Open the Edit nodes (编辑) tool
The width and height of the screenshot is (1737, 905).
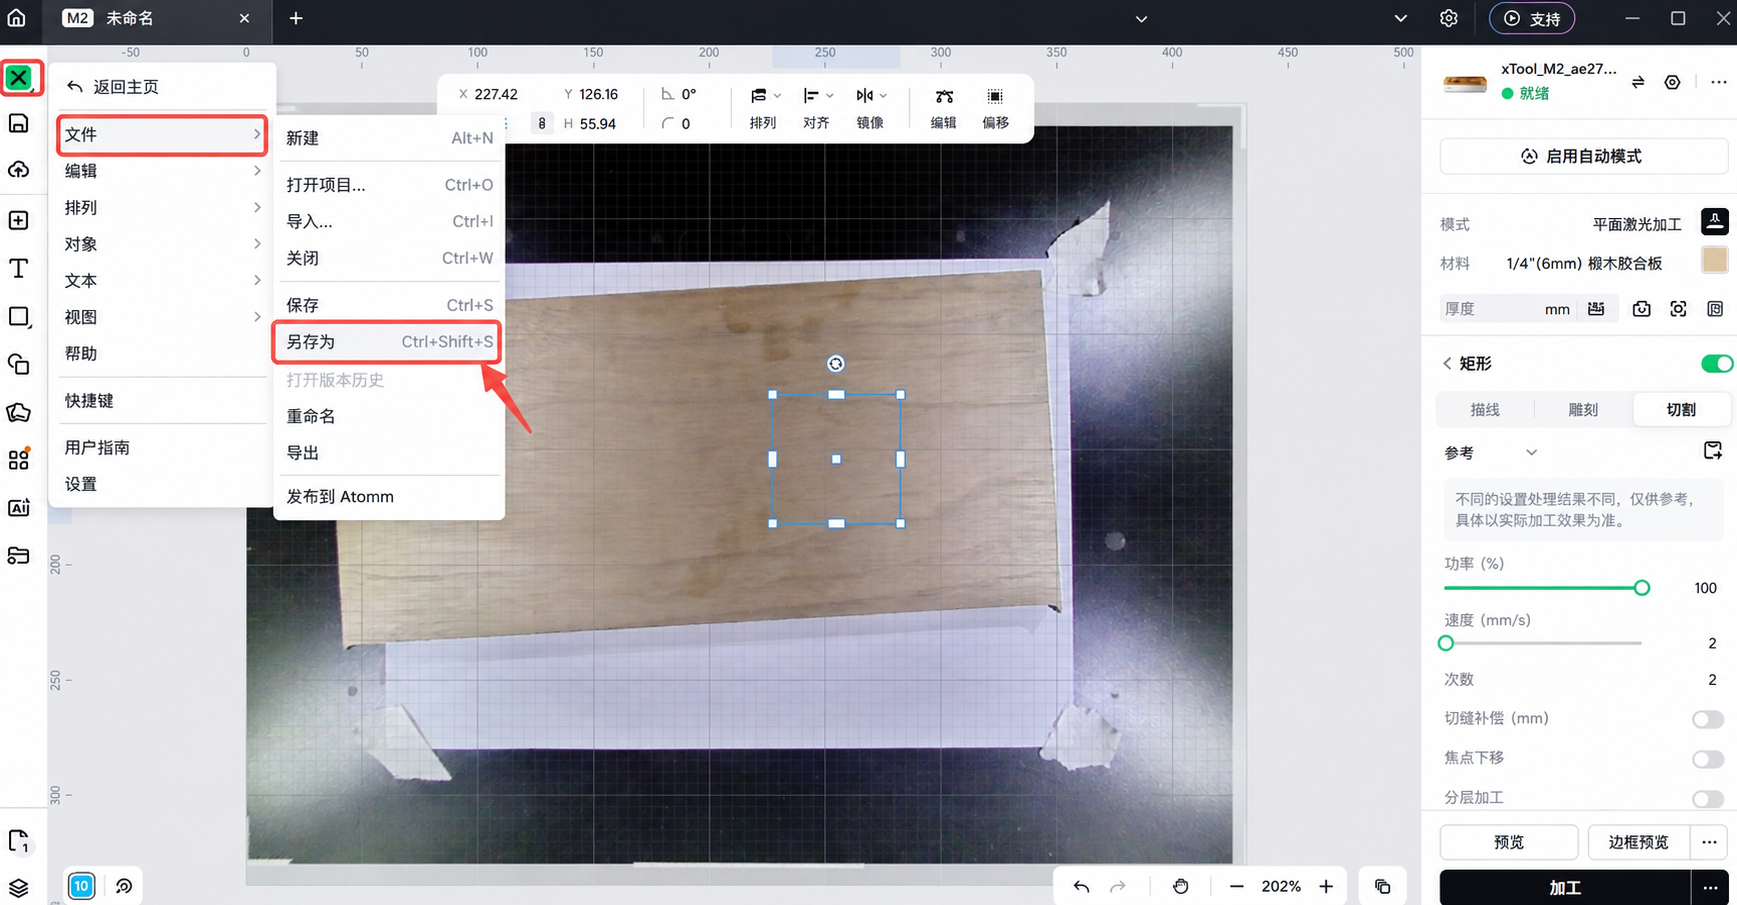943,107
